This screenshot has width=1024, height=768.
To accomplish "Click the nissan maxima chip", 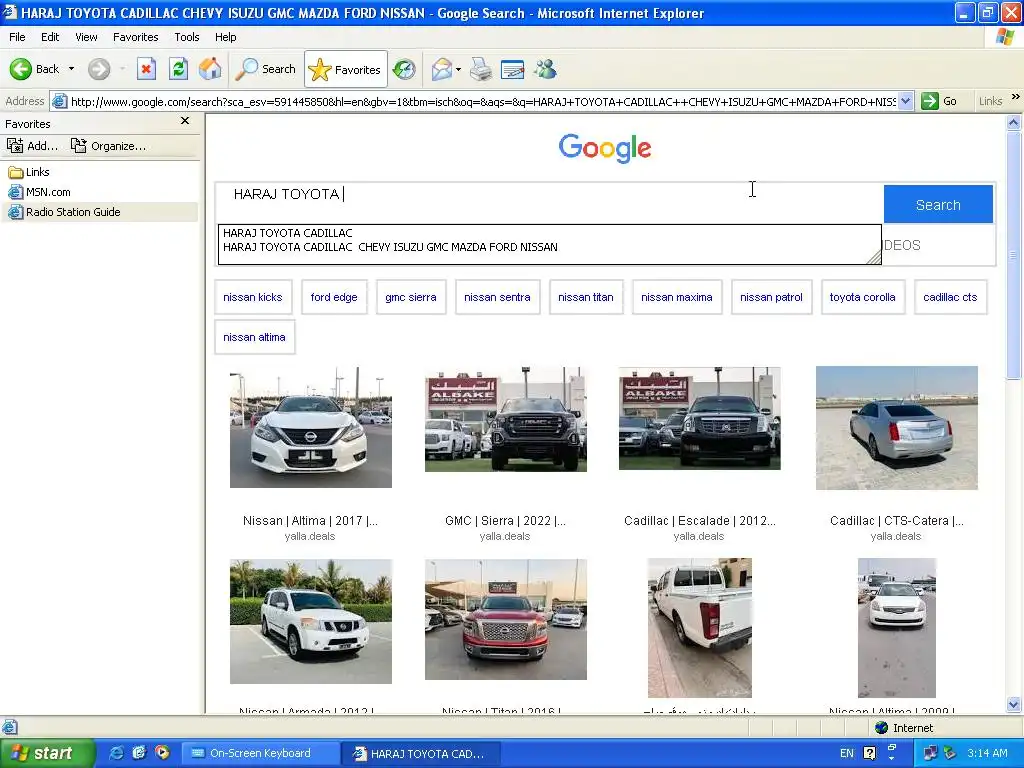I will 677,297.
